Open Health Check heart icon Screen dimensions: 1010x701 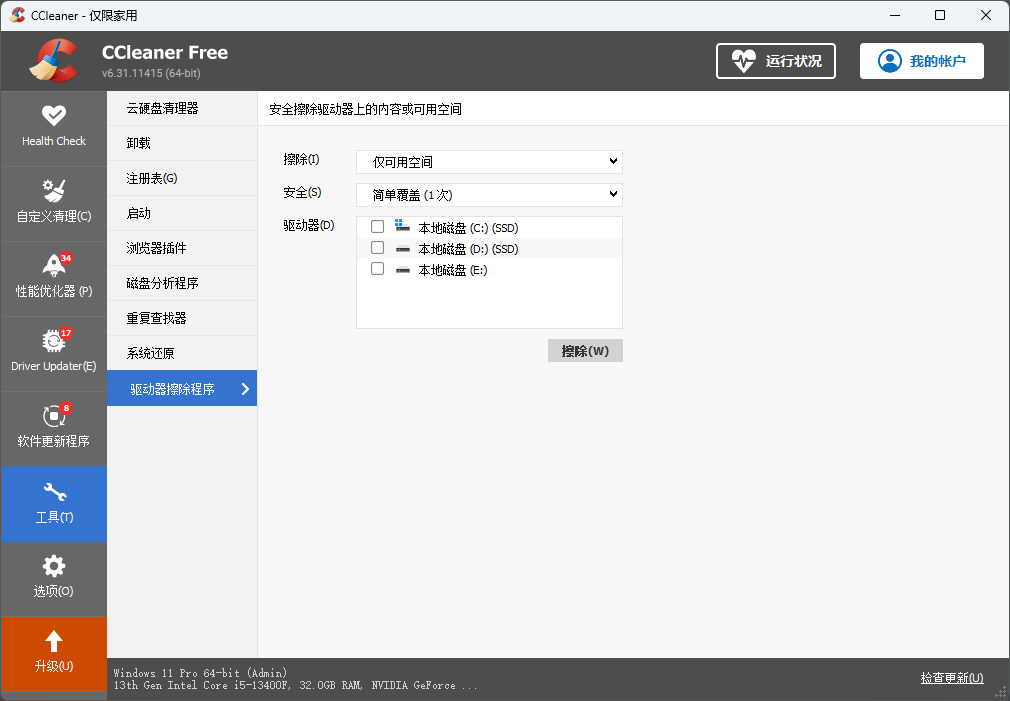coord(53,115)
